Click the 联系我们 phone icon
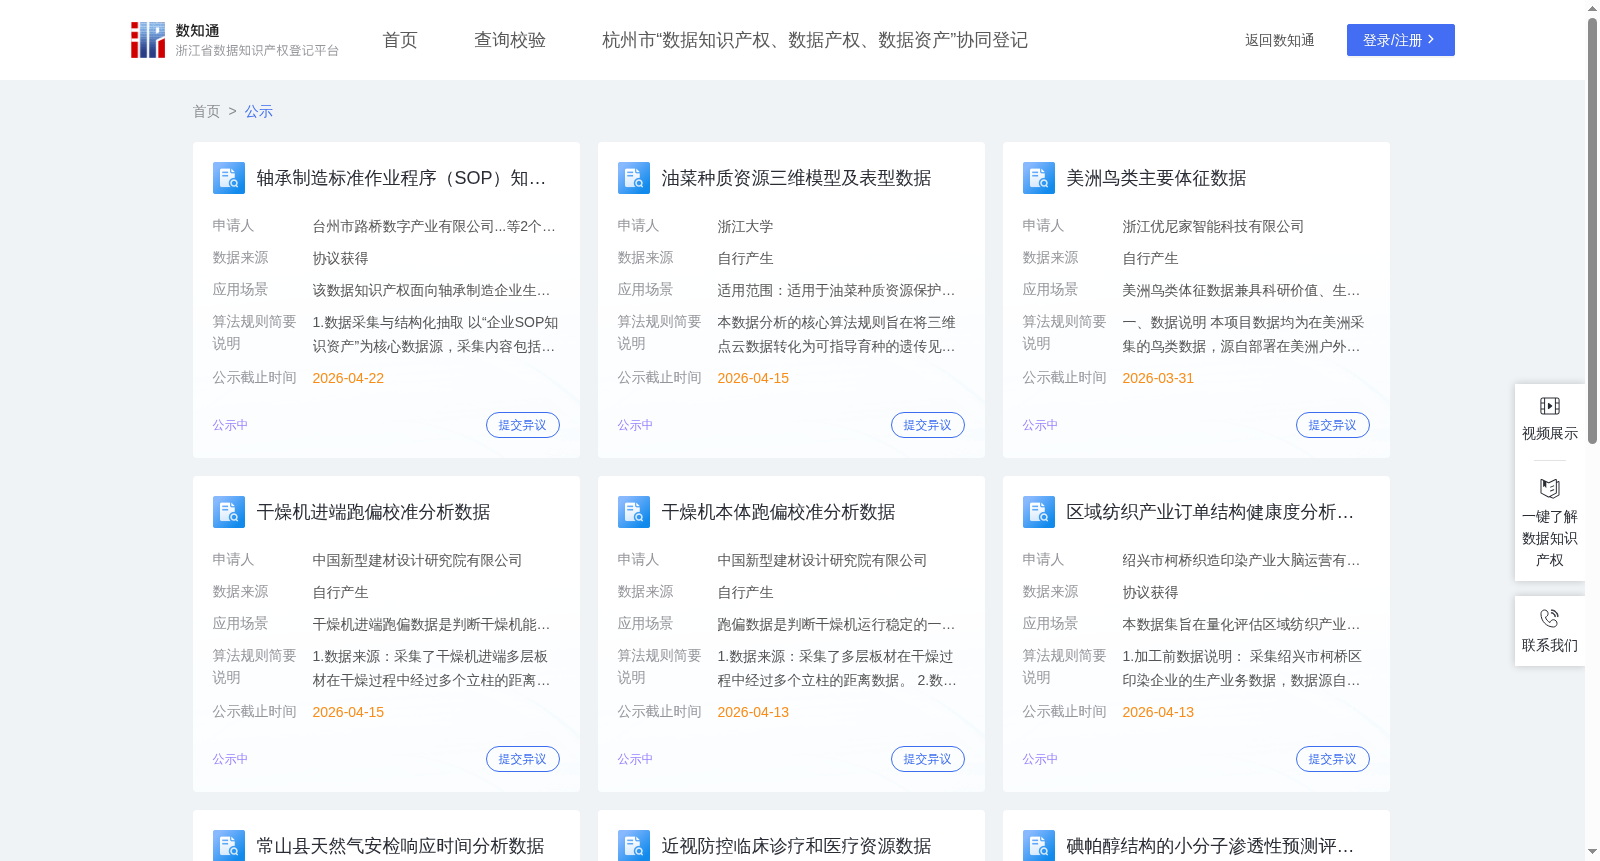1600x861 pixels. point(1550,618)
